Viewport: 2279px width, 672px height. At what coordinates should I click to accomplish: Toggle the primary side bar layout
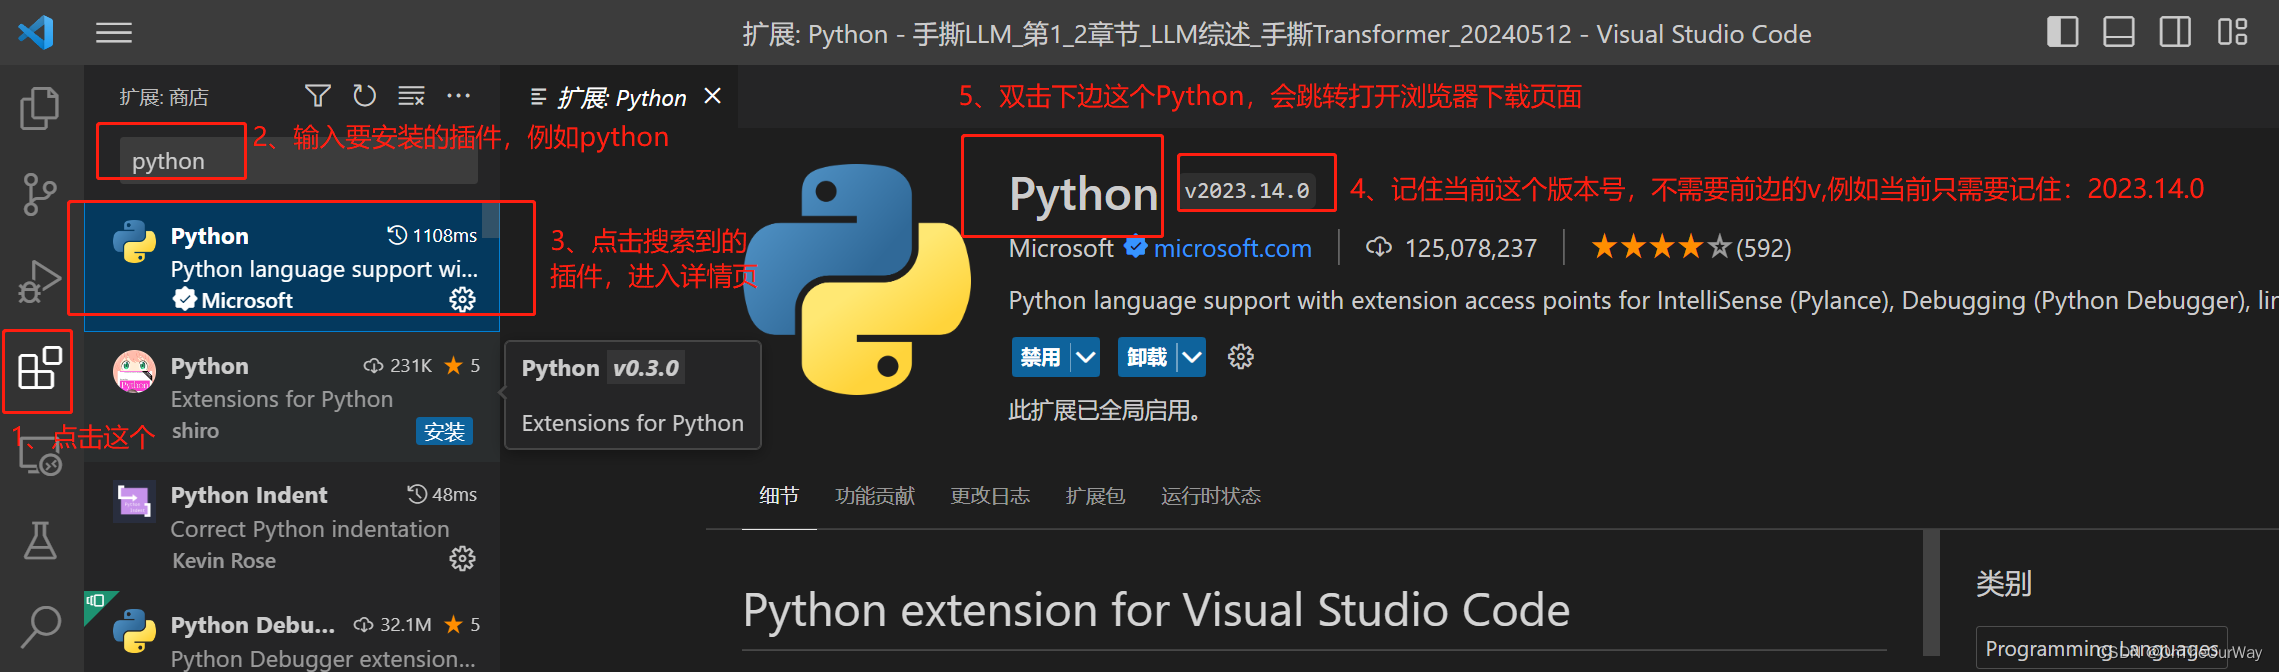coord(2062,32)
